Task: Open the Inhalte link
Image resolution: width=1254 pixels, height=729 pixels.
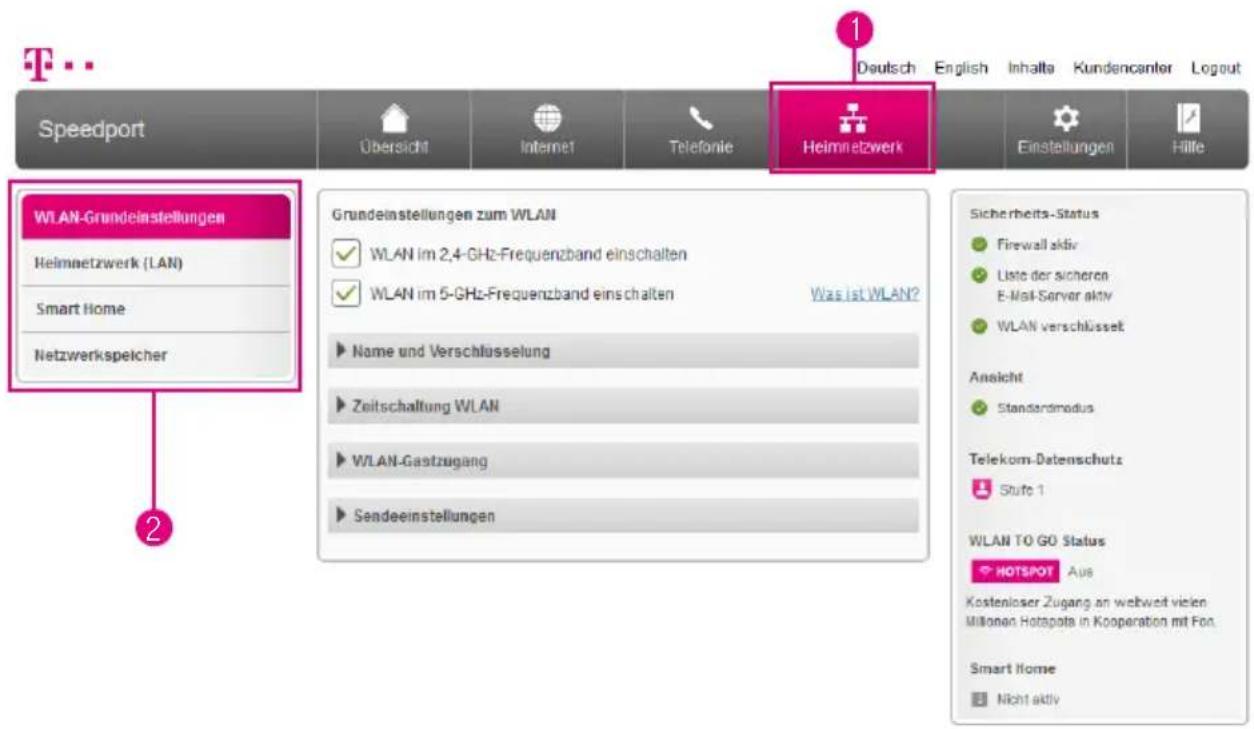Action: (x=1030, y=68)
